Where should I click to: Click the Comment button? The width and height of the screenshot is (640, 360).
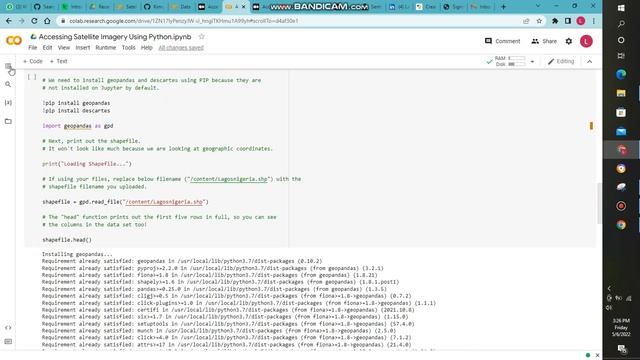pyautogui.click(x=502, y=41)
